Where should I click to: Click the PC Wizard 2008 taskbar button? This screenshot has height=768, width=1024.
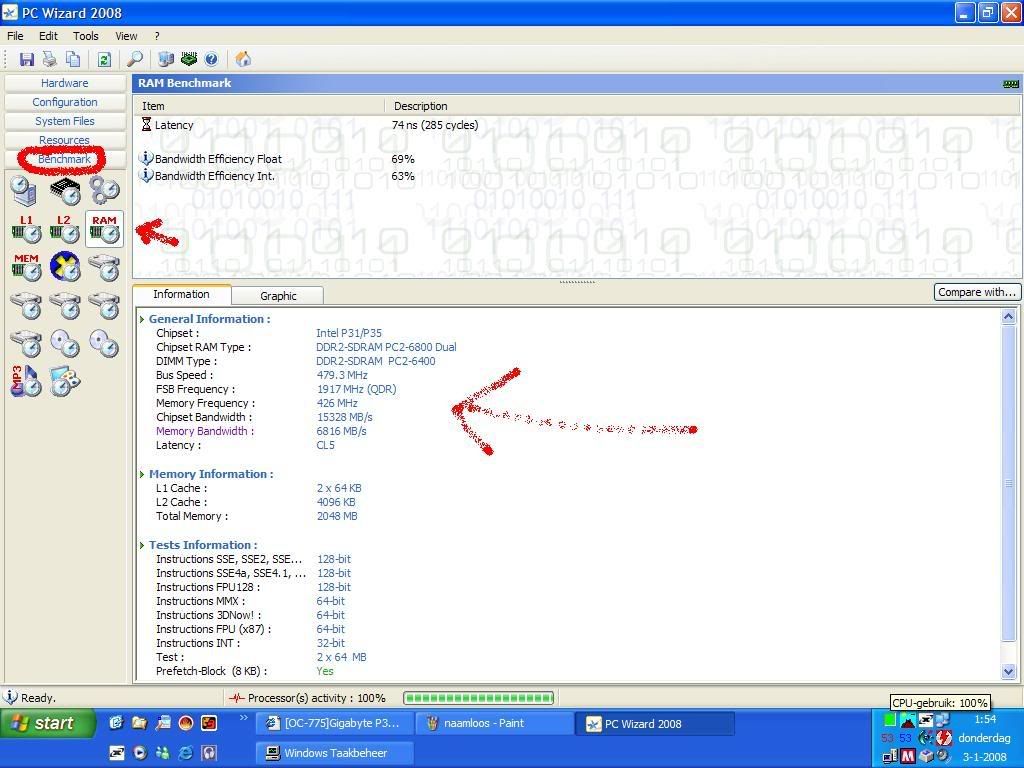655,724
